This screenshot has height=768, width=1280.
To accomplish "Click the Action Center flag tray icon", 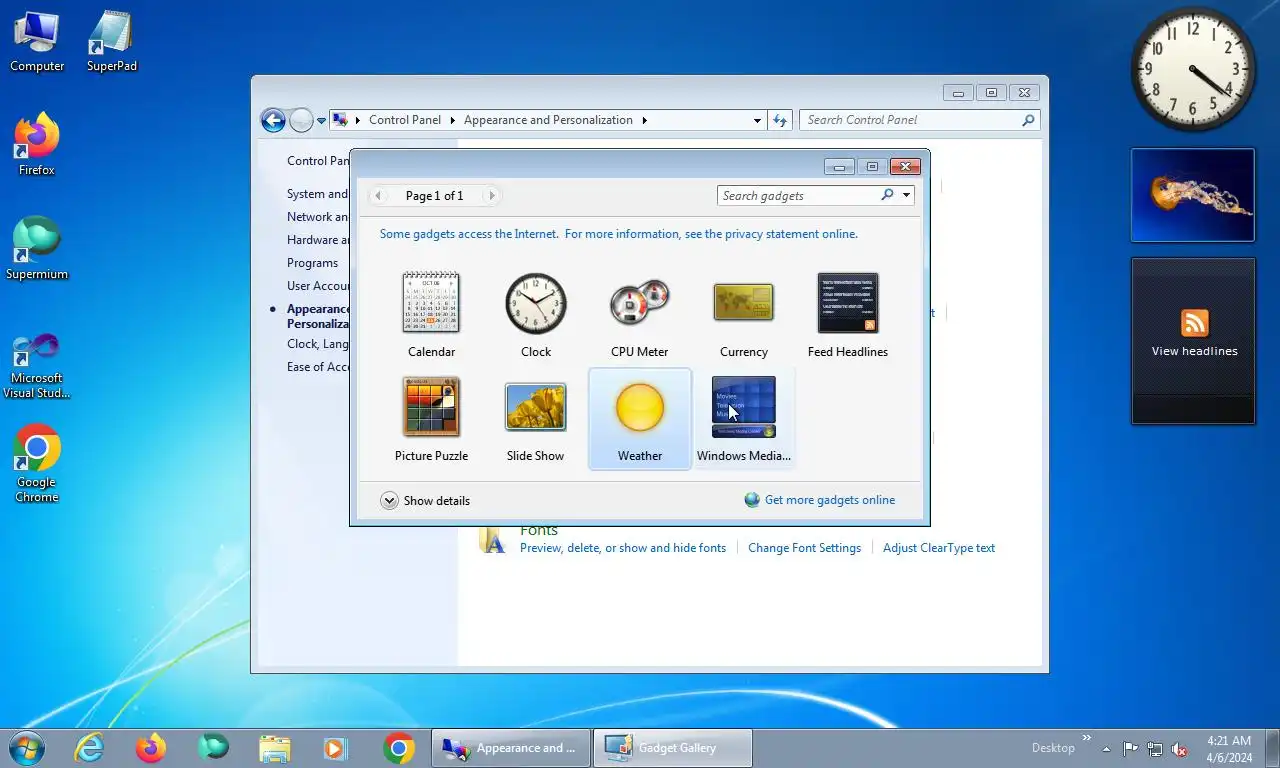I will coord(1130,748).
